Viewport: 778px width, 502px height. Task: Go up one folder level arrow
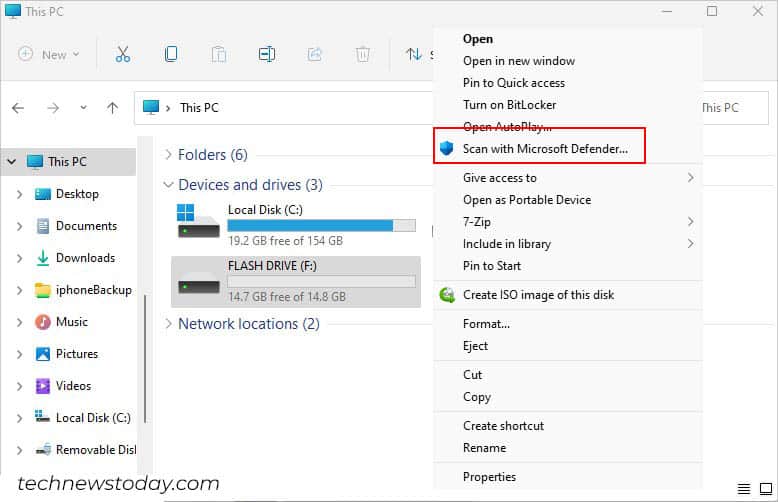click(x=113, y=108)
